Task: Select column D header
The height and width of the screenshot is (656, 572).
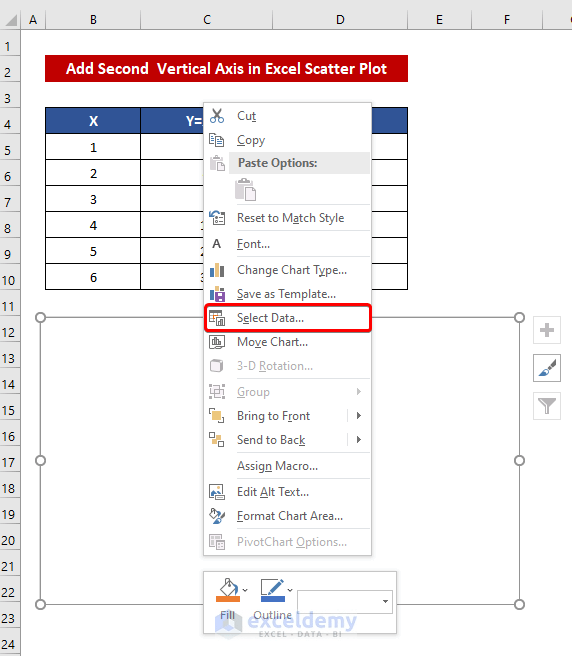Action: (x=340, y=19)
